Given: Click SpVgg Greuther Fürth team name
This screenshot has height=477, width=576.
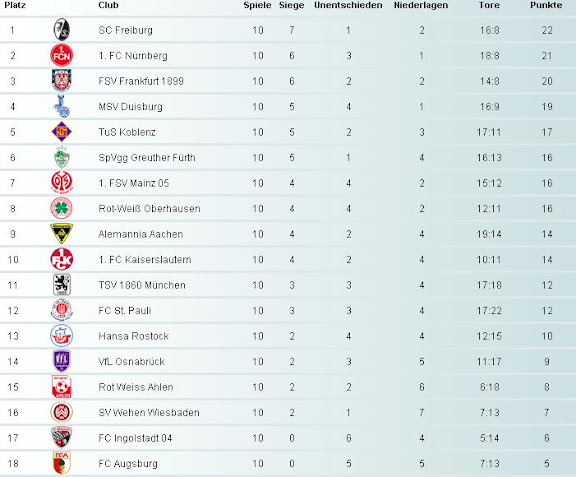Looking at the screenshot, I should 147,157.
